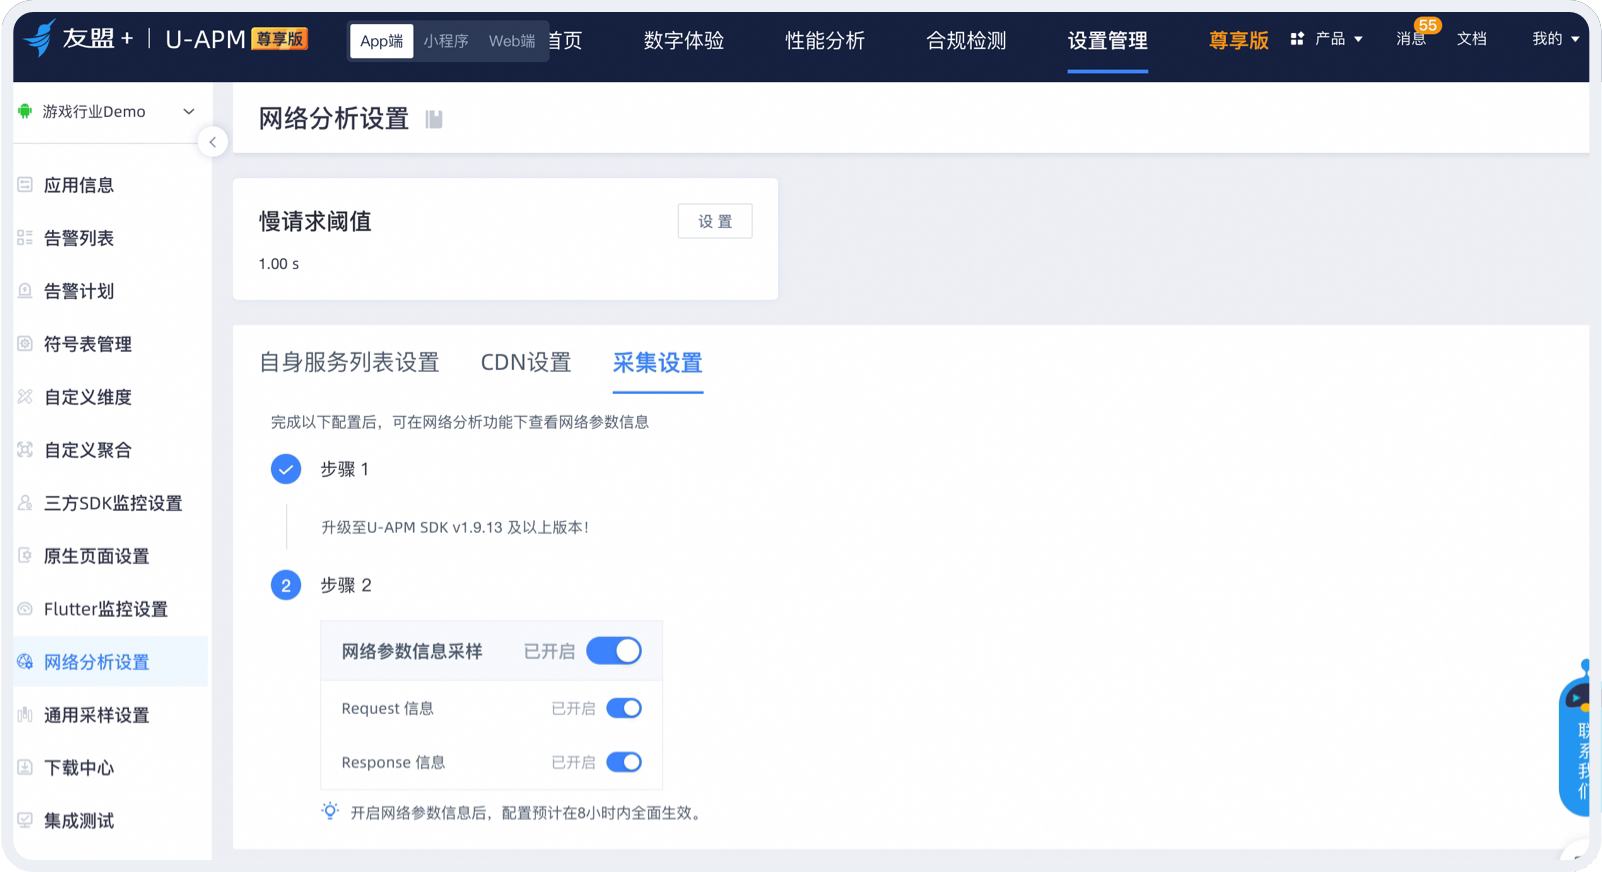
Task: Click the 三方SDK监控设置 sidebar icon
Action: pos(25,503)
